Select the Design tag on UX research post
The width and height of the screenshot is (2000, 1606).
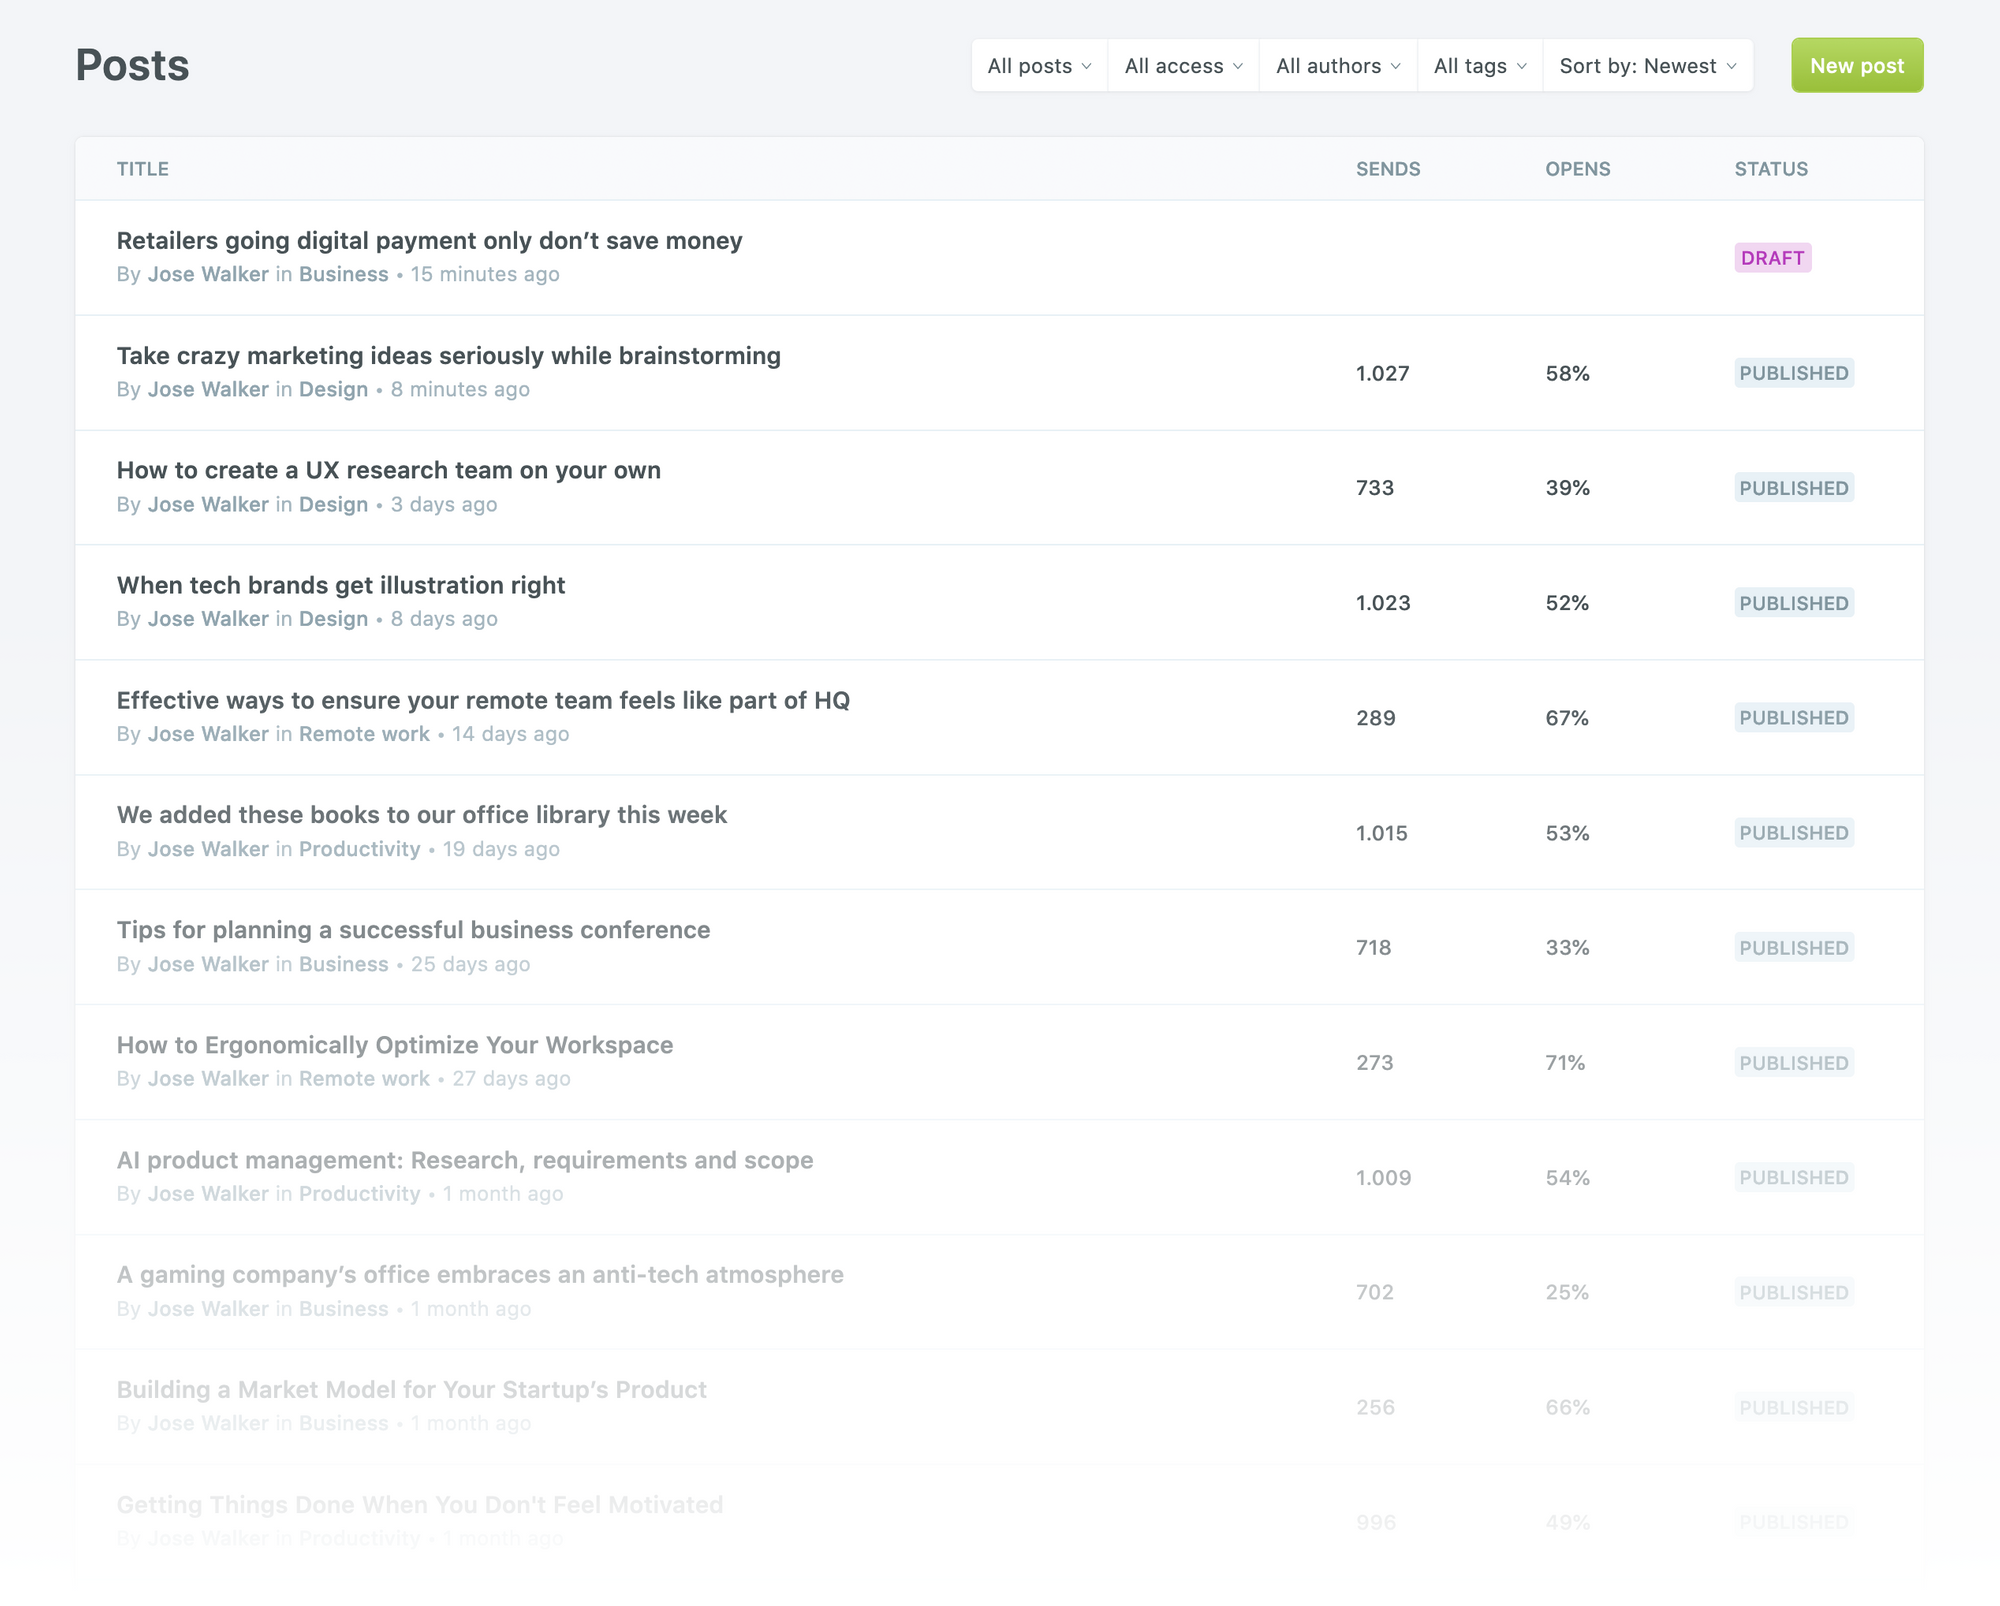[x=333, y=504]
